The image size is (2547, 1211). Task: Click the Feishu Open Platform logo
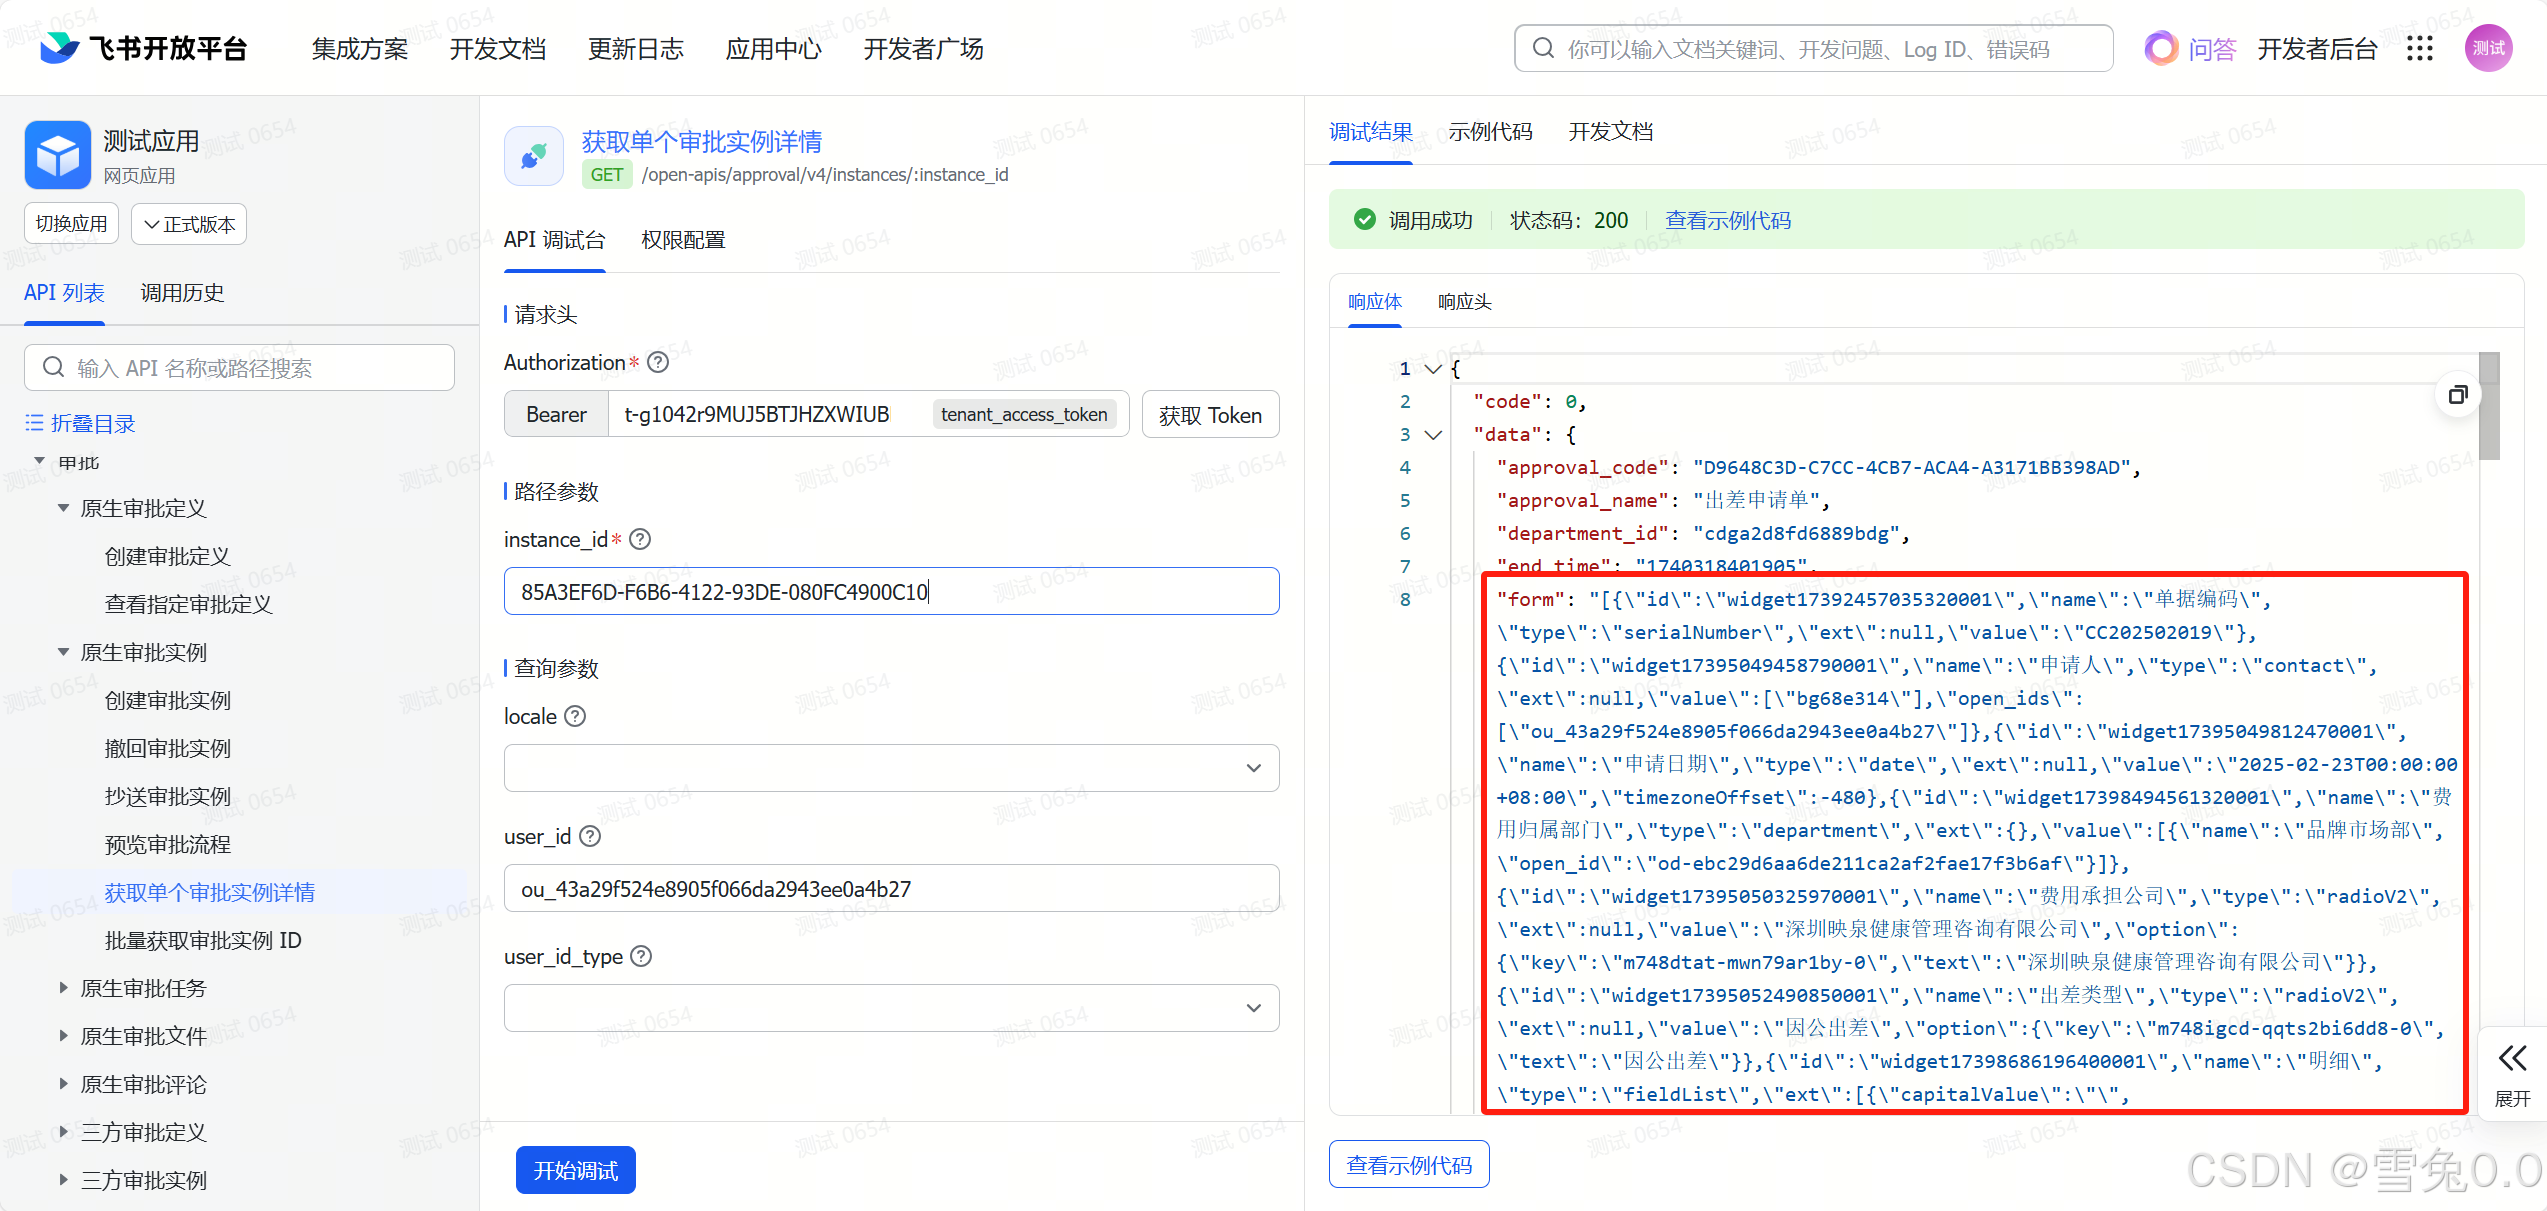tap(144, 48)
